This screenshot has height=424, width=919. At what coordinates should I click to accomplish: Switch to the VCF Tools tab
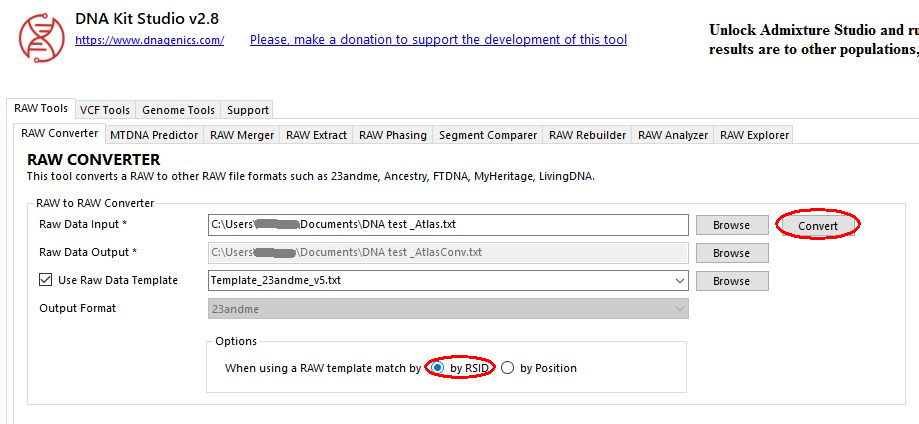105,110
